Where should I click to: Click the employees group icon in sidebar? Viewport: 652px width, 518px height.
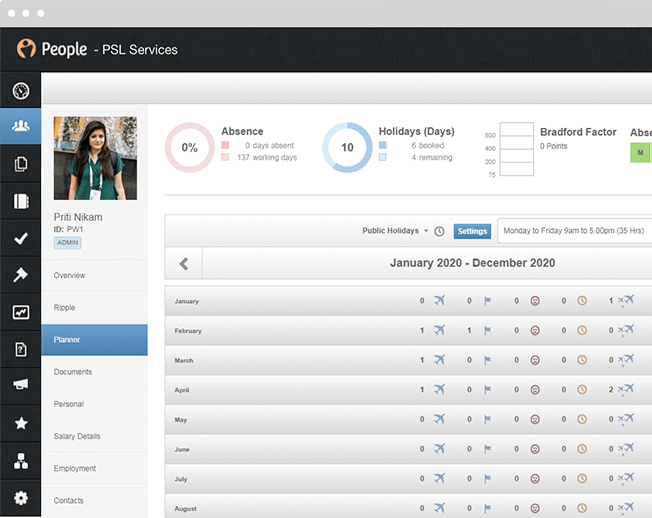point(20,127)
